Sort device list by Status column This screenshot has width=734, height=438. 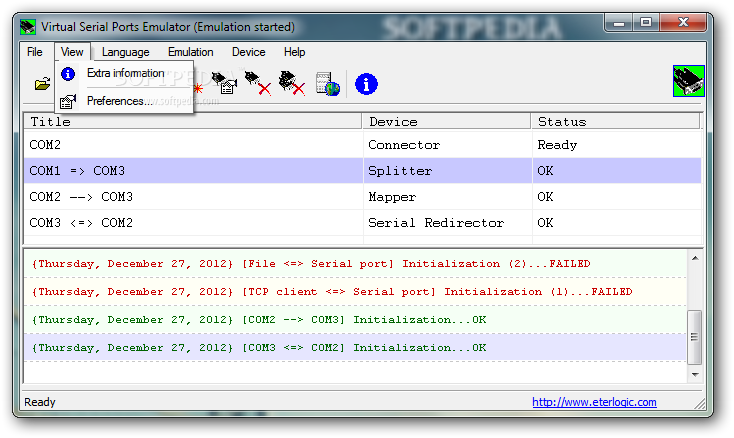(x=616, y=122)
